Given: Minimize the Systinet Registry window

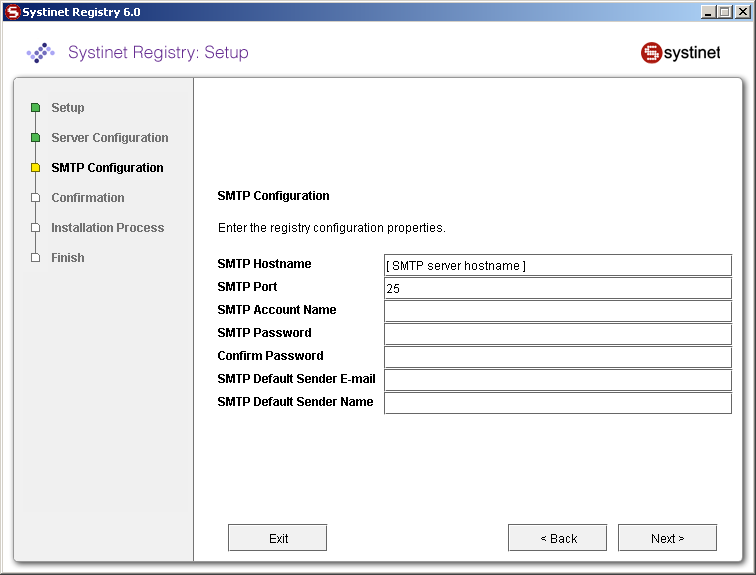Looking at the screenshot, I should click(707, 12).
